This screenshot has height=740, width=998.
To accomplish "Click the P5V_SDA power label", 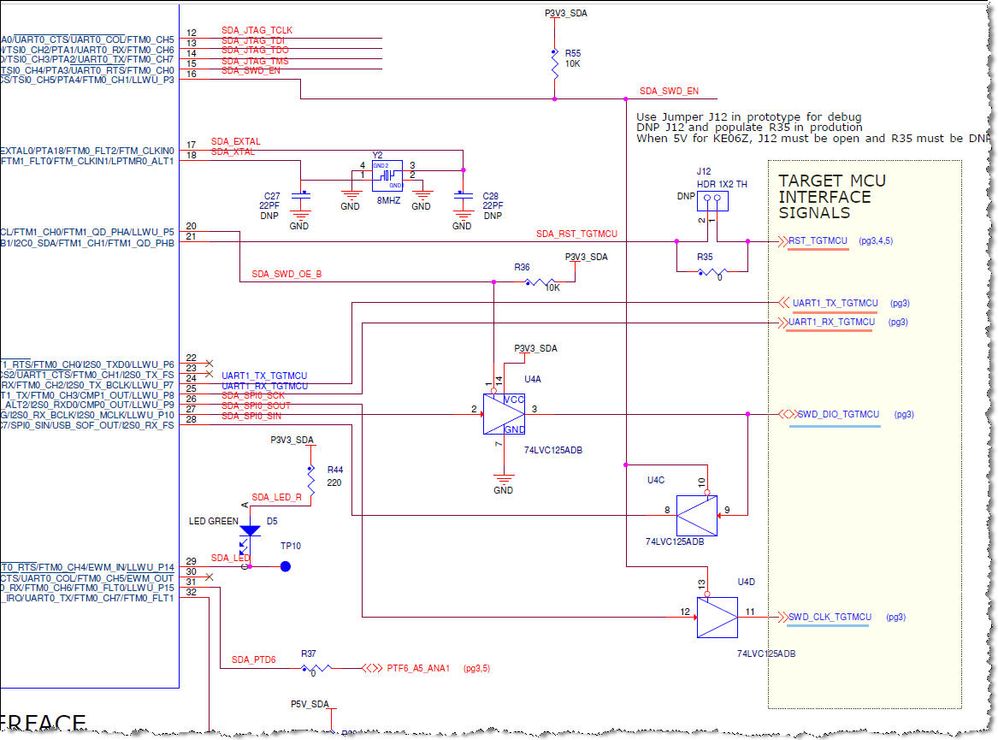I will [x=310, y=704].
